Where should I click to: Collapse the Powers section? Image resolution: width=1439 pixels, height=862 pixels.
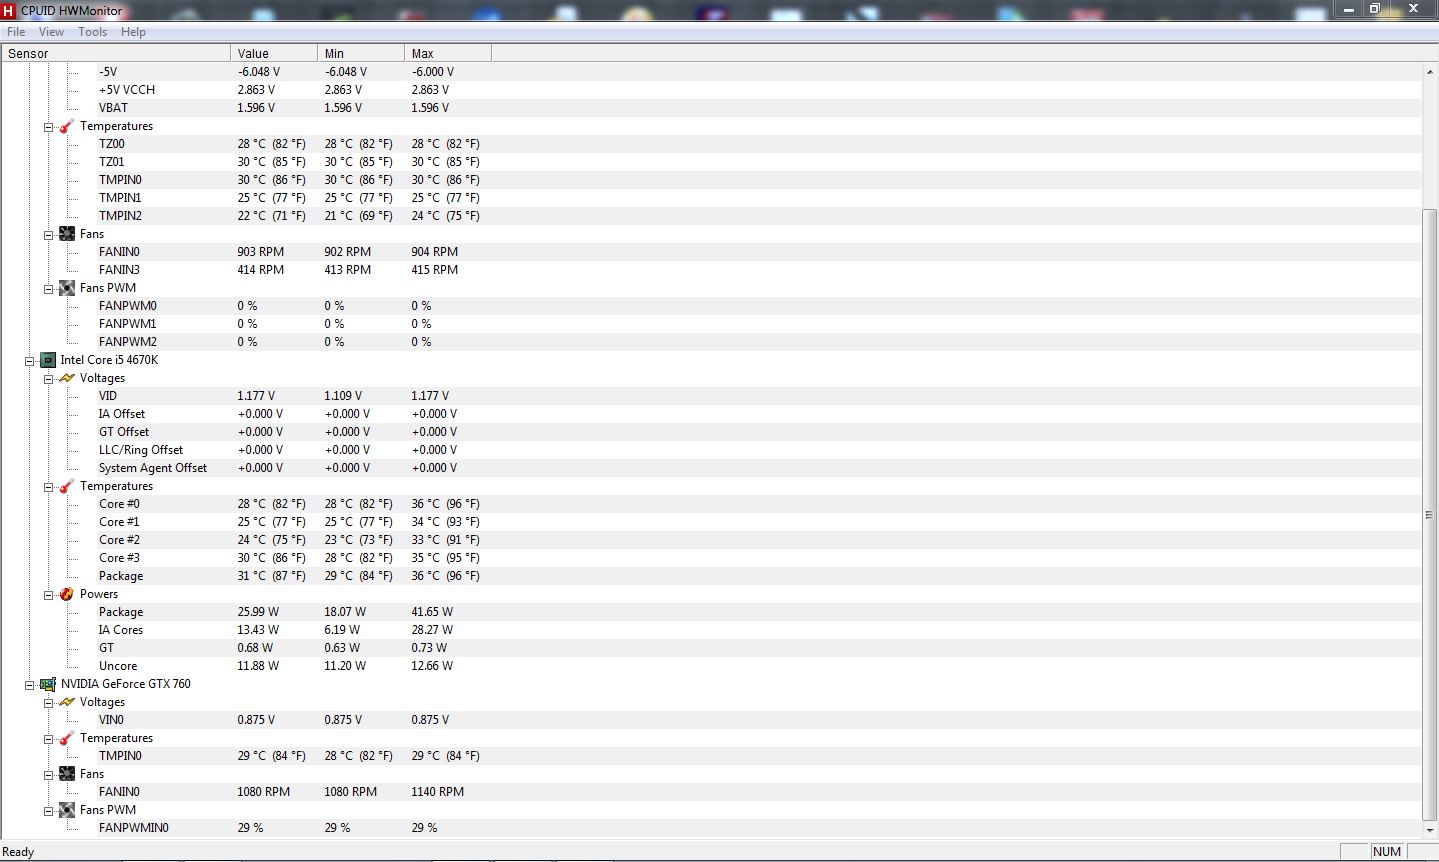coord(48,595)
